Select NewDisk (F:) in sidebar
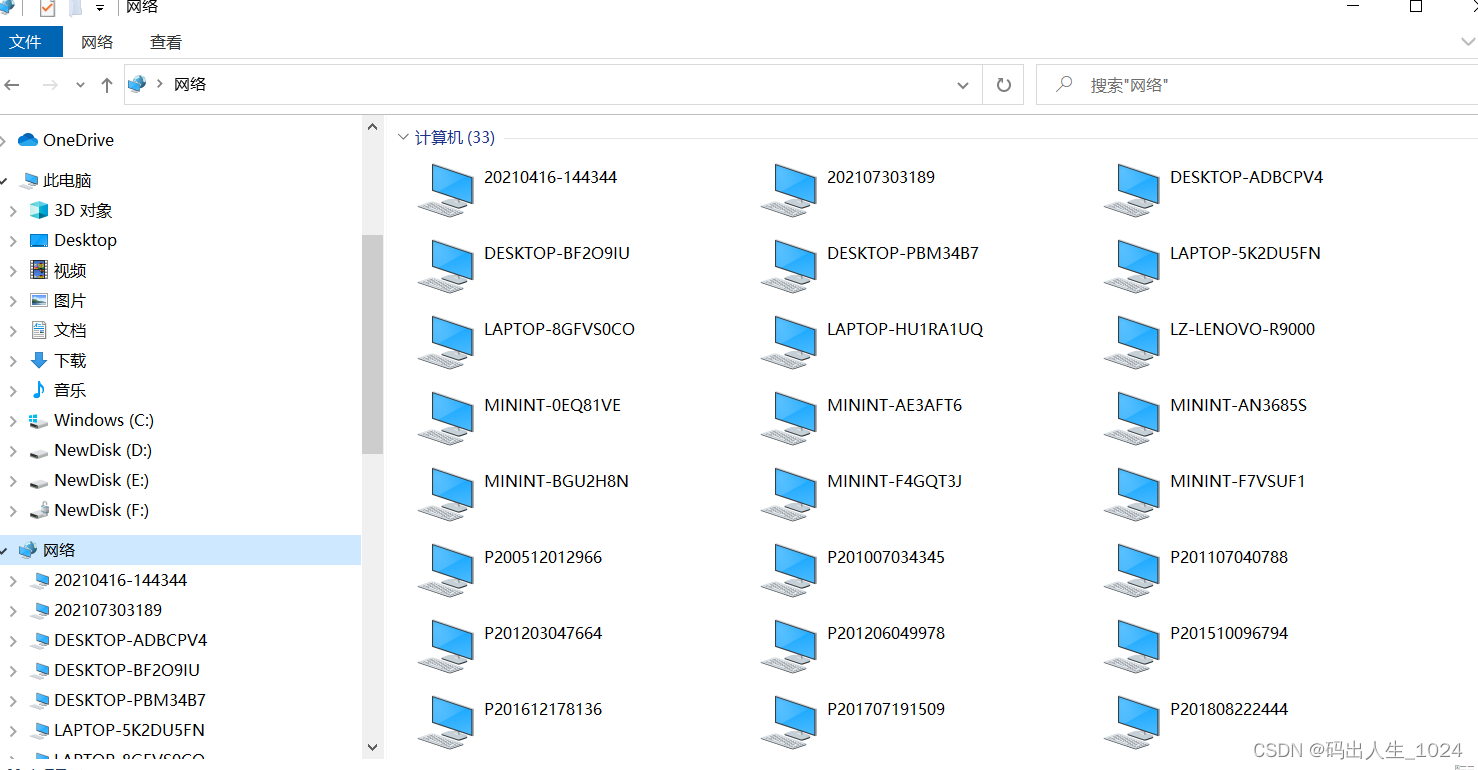 pos(89,511)
